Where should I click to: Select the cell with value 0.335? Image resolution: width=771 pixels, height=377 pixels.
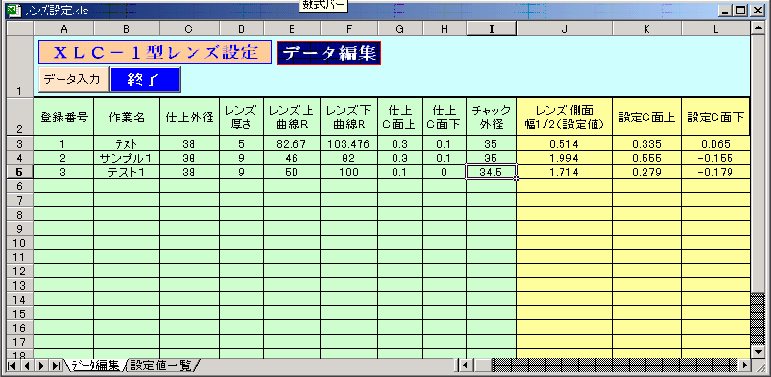(x=647, y=145)
